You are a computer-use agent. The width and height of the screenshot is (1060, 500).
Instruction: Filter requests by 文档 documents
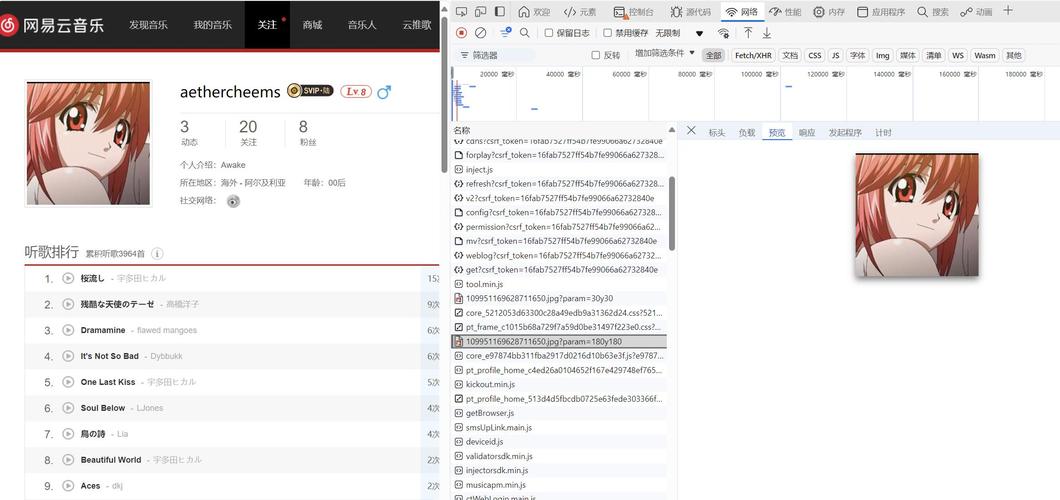[x=790, y=55]
